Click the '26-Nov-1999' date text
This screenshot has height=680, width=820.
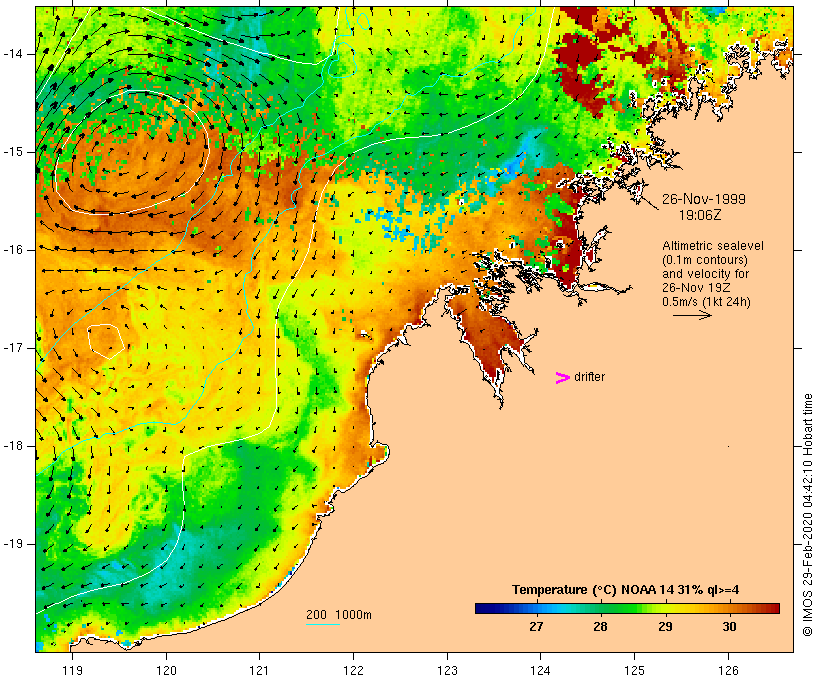[x=704, y=199]
